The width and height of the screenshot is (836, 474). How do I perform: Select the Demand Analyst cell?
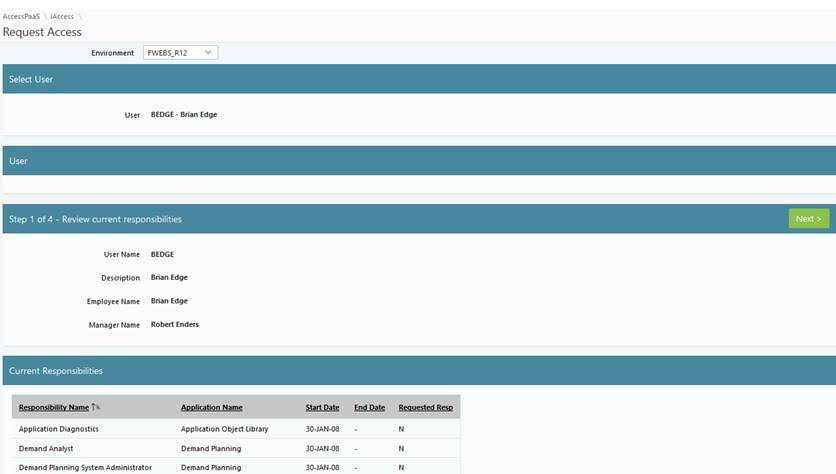46,448
